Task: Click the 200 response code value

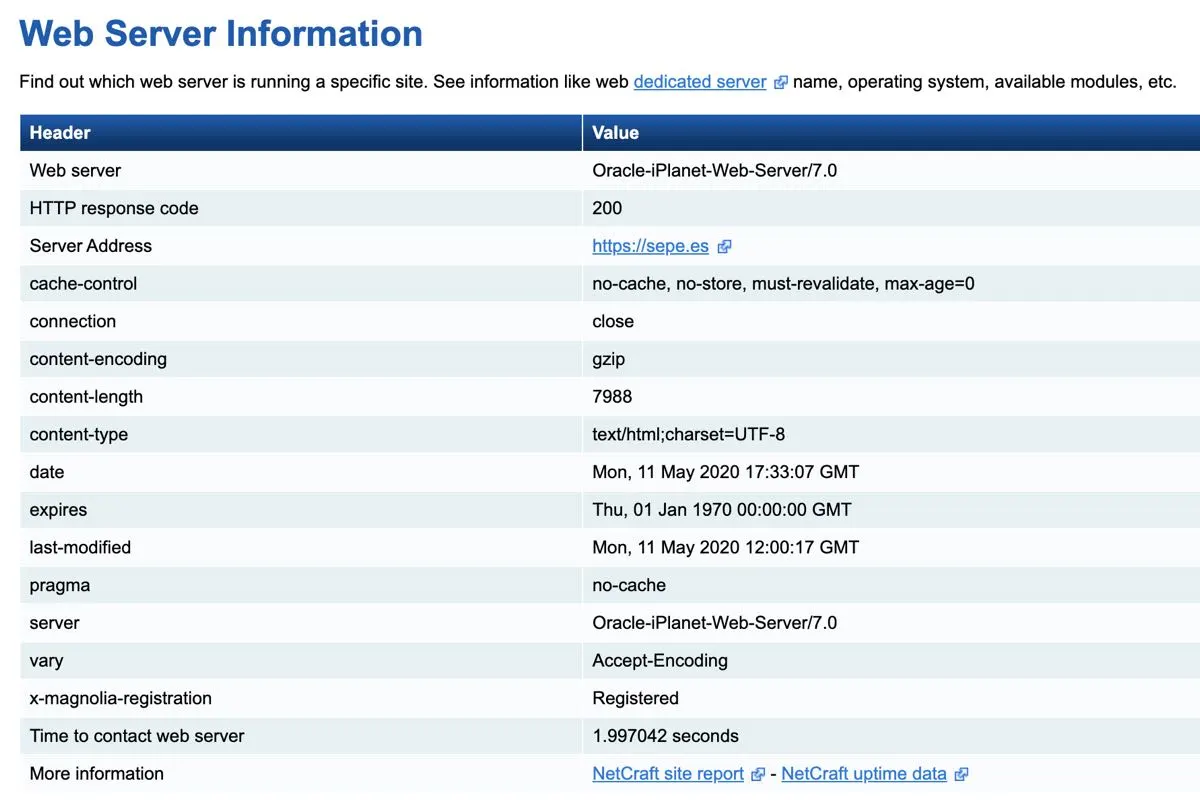Action: pyautogui.click(x=607, y=208)
